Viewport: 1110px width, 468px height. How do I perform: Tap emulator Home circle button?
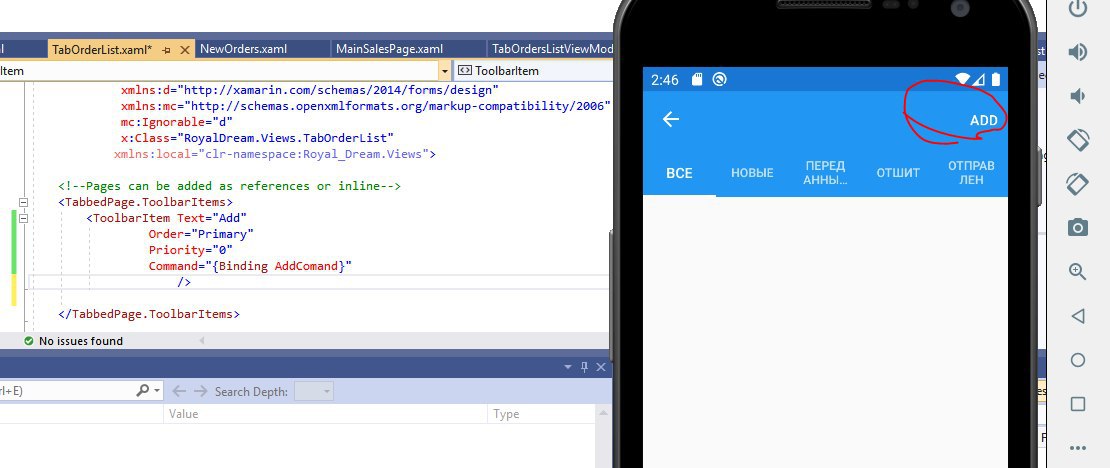[x=1077, y=360]
